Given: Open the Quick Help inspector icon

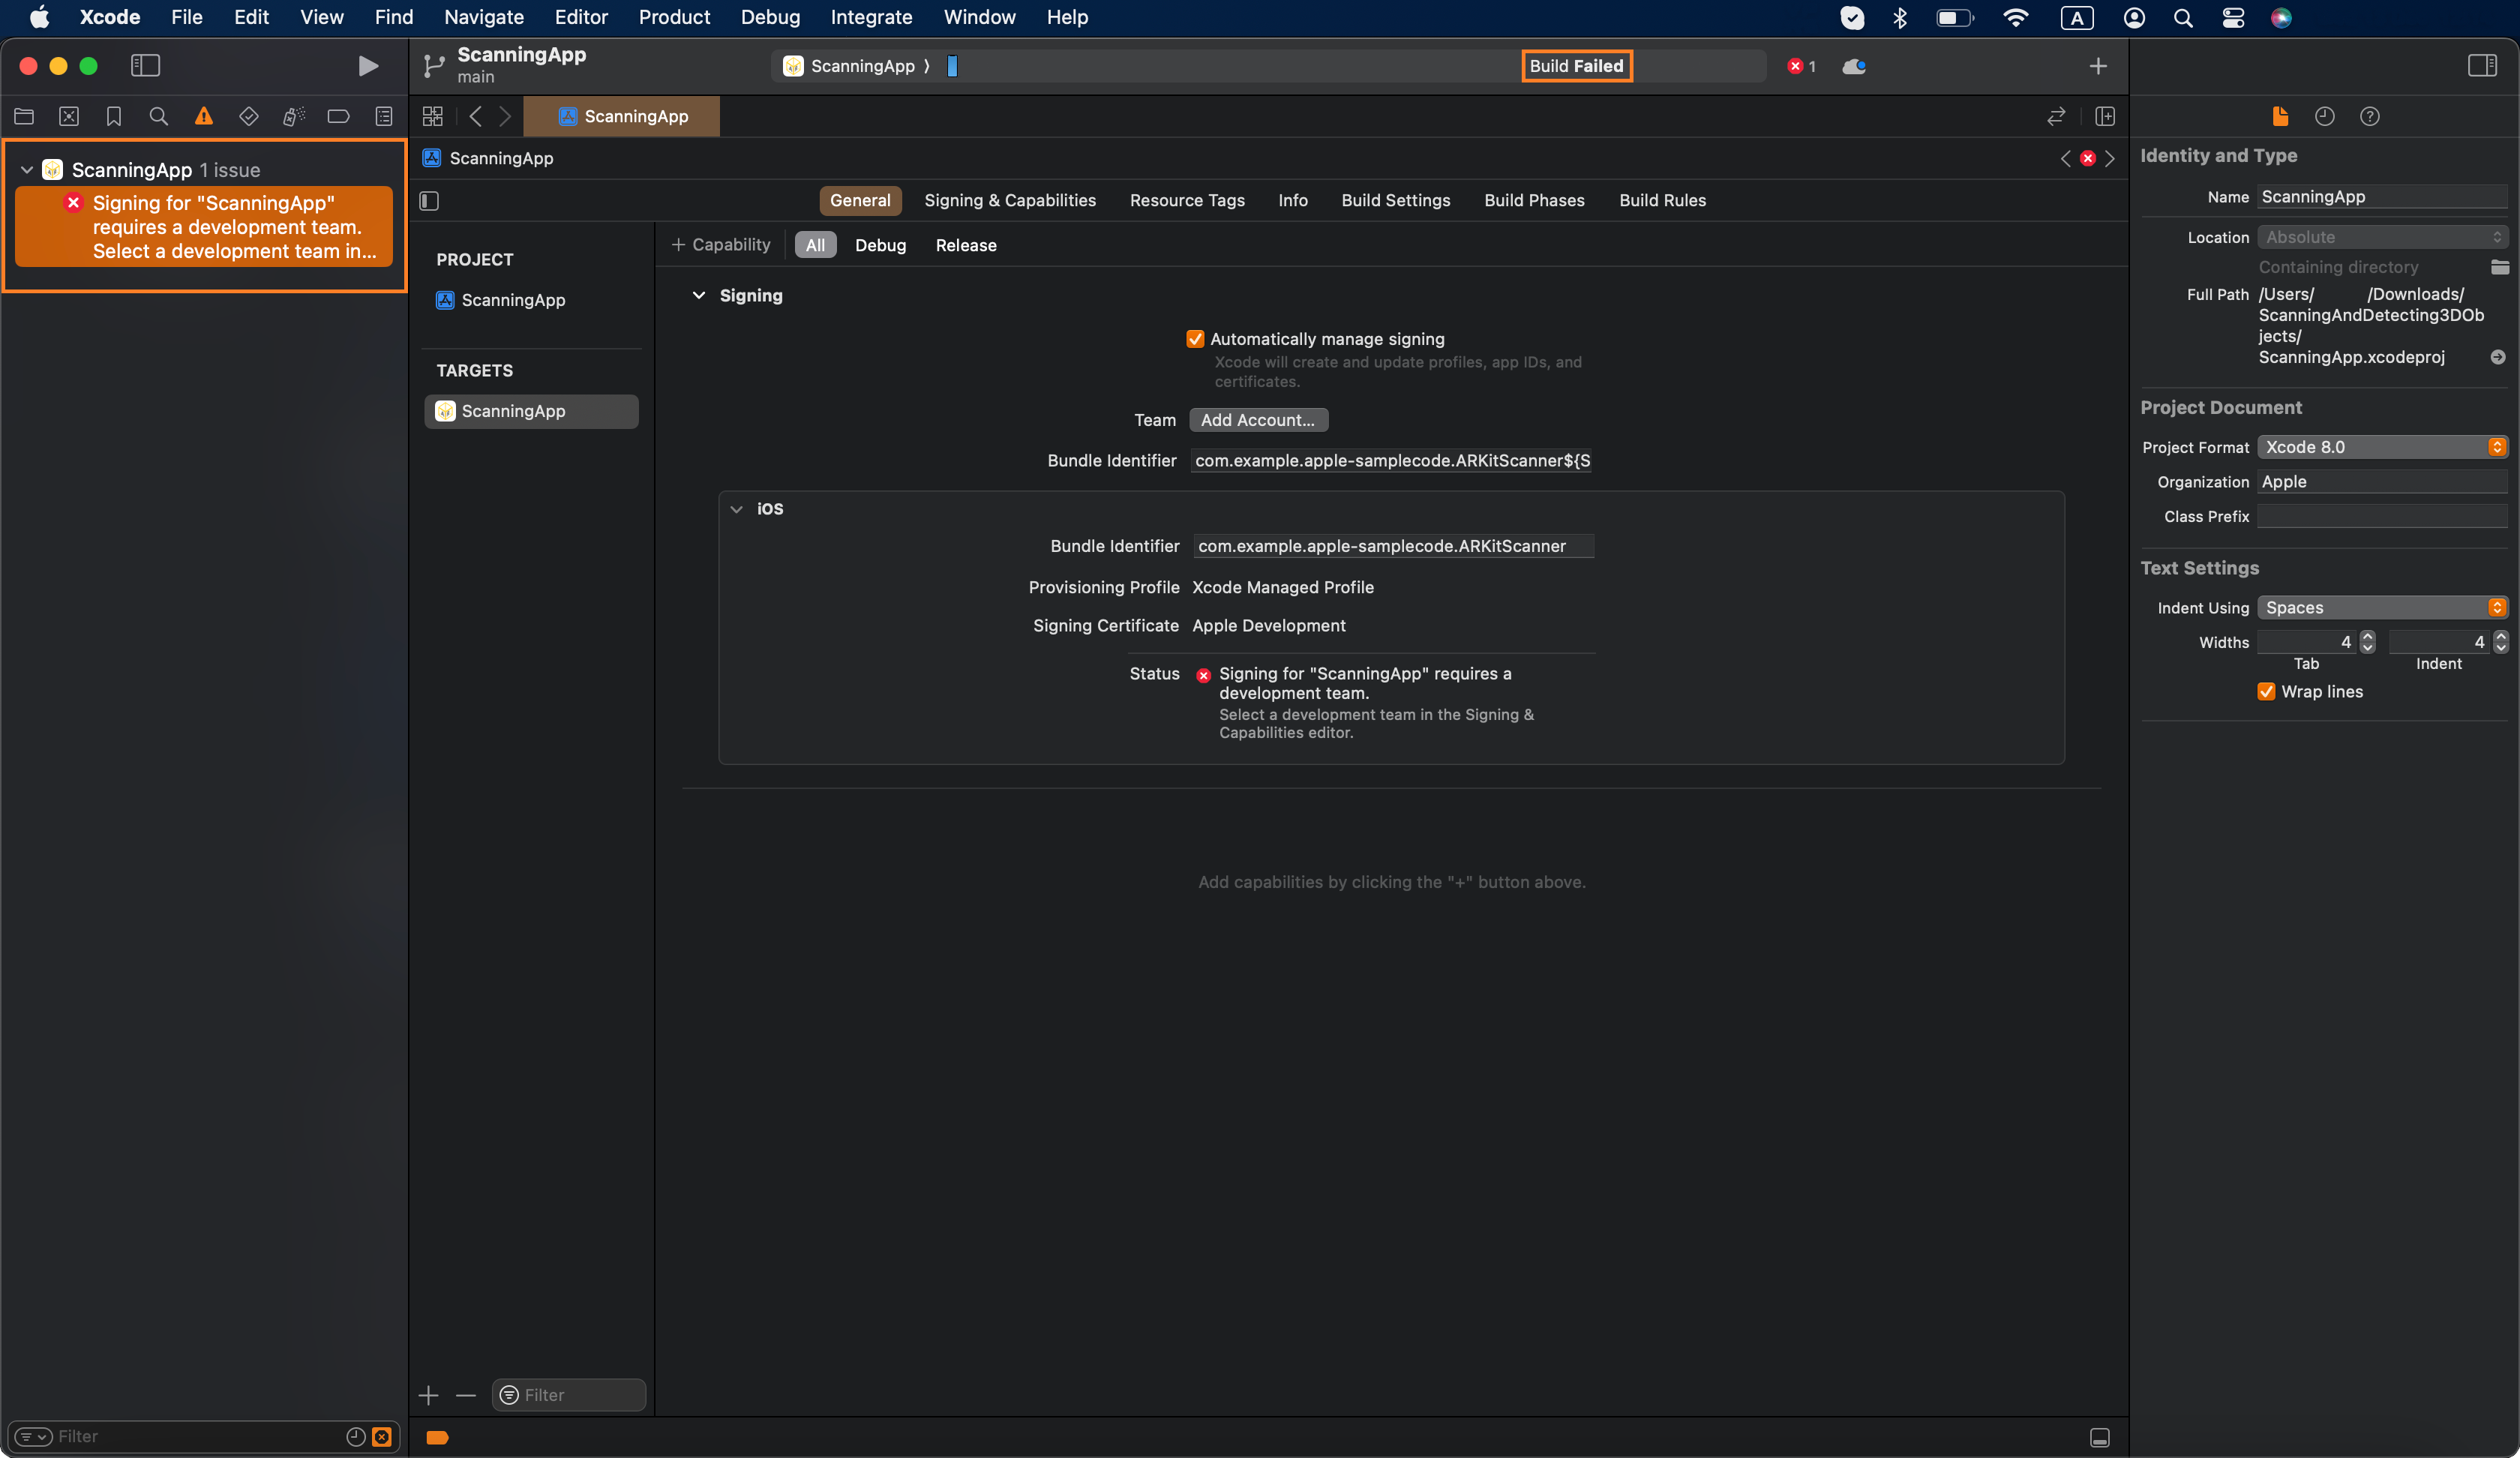Looking at the screenshot, I should point(2369,116).
